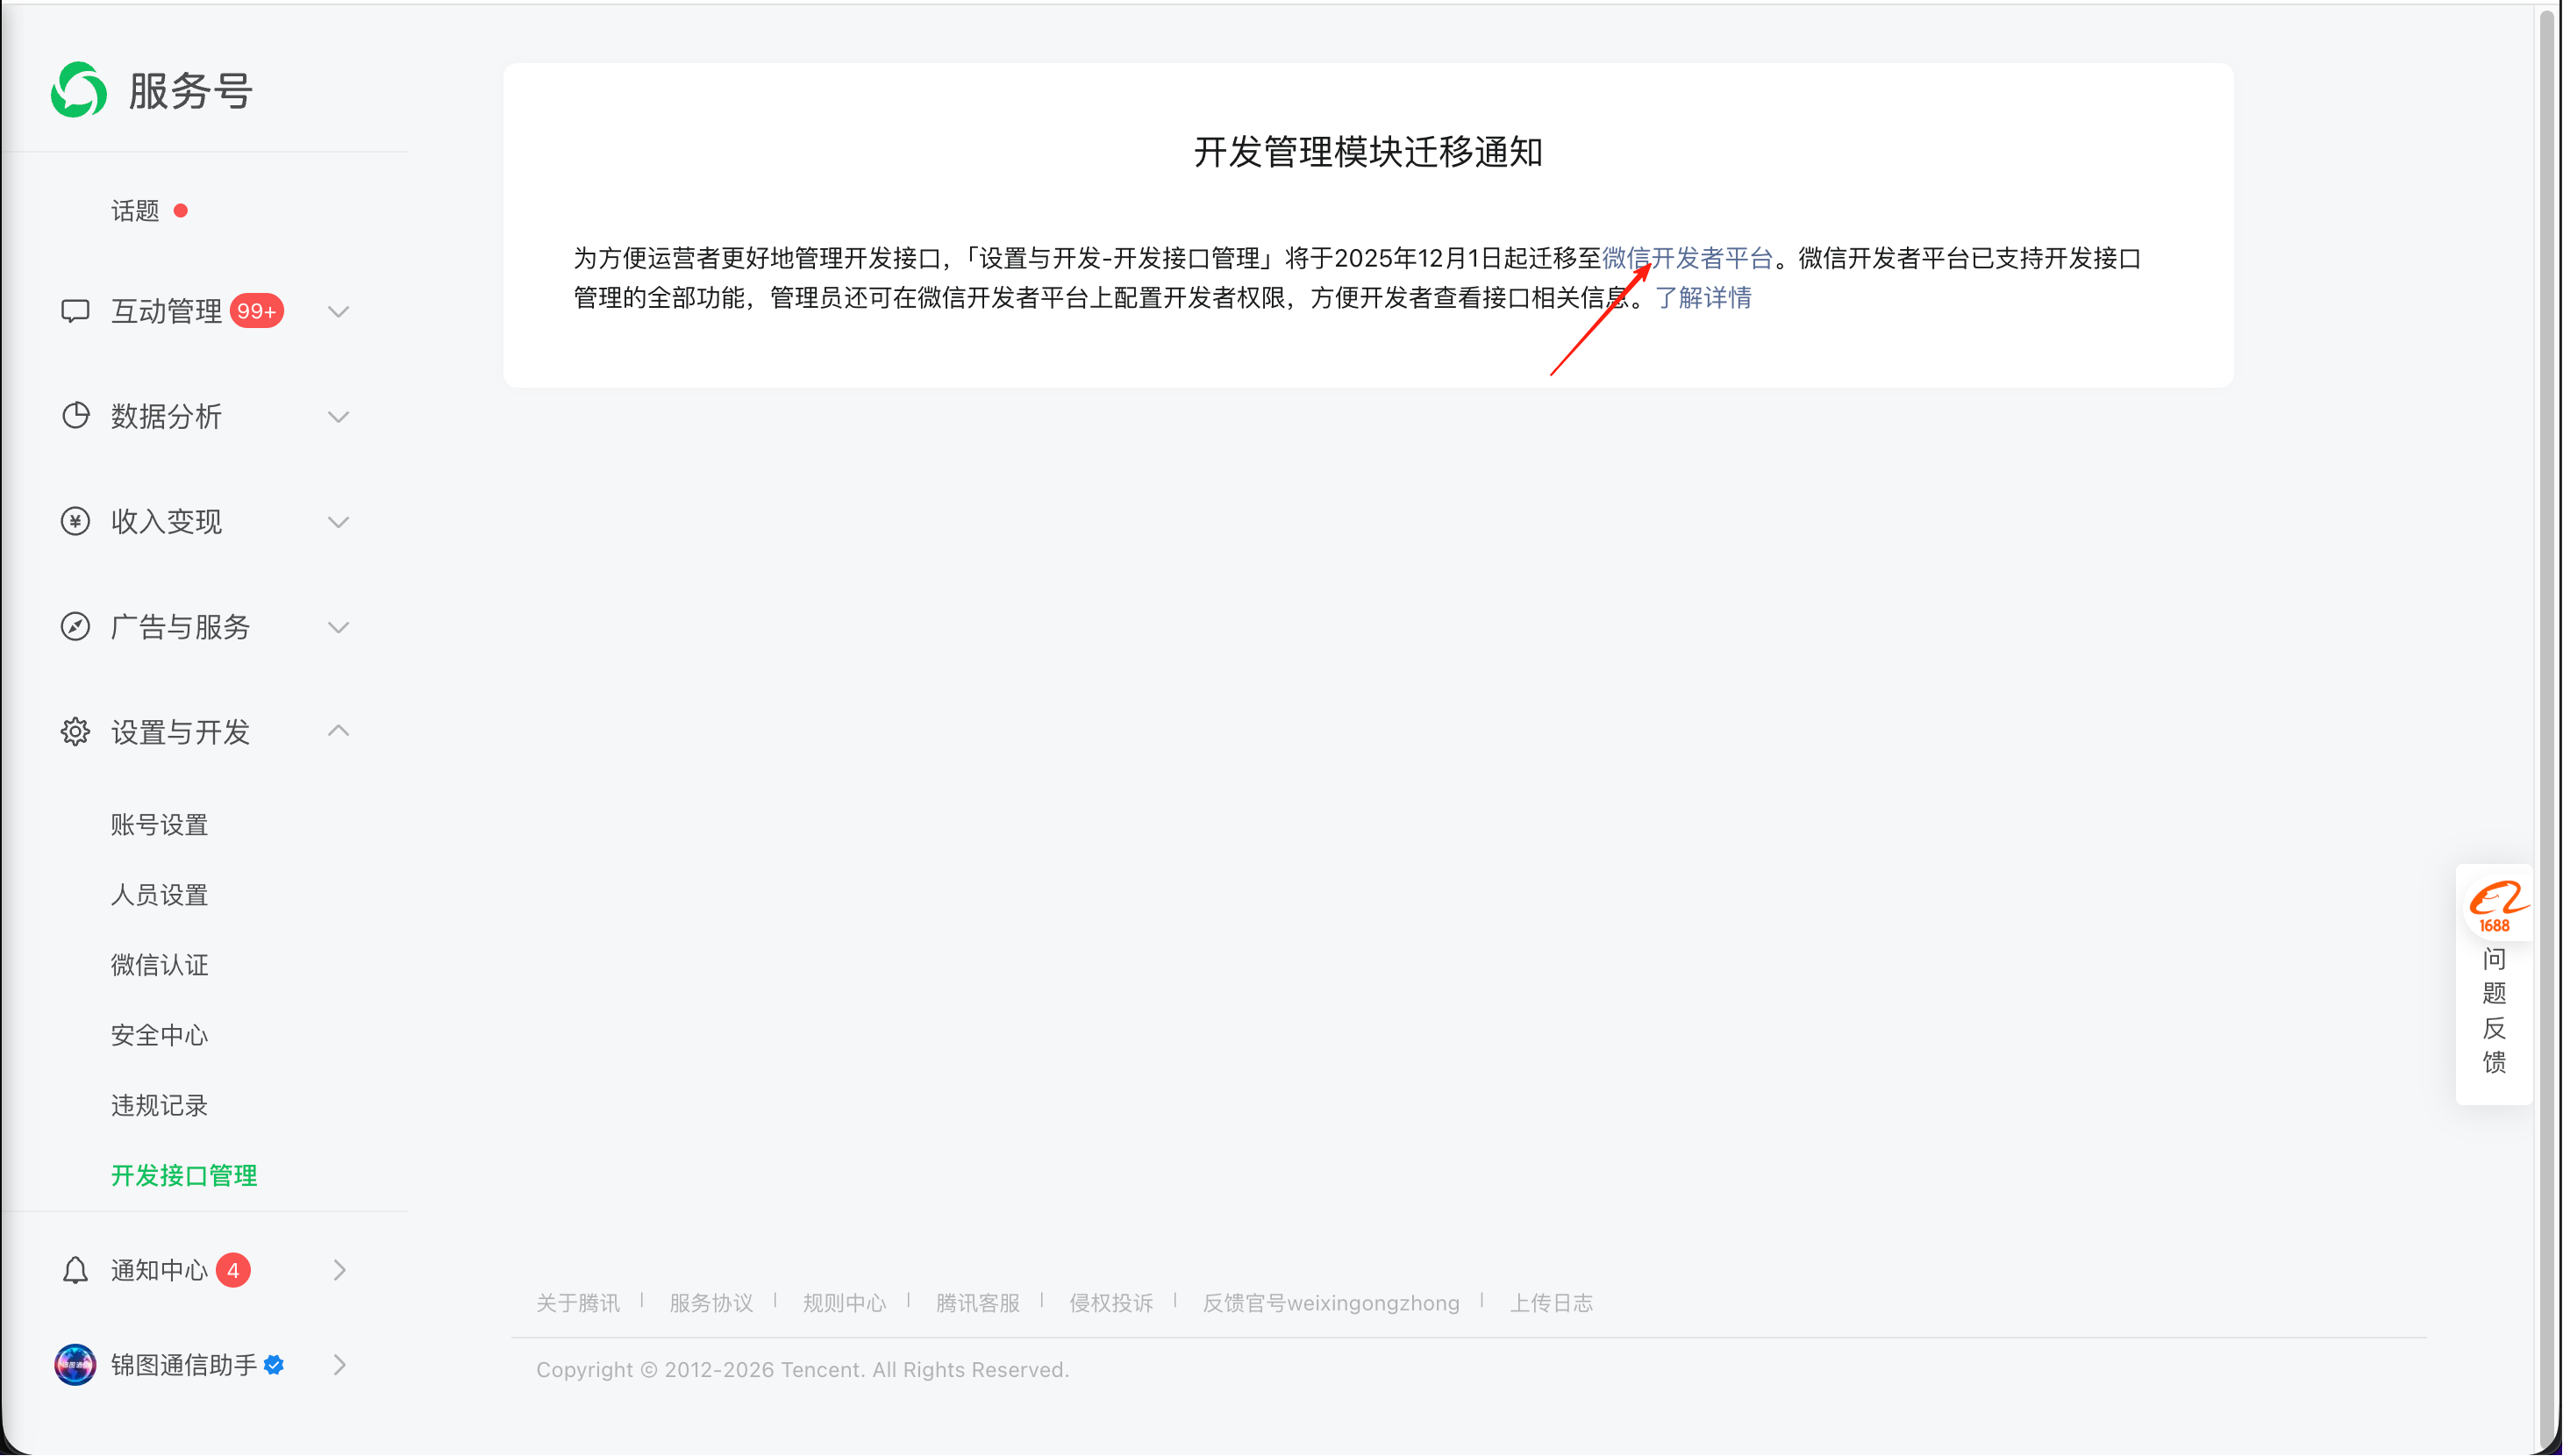
Task: Click the 1688 orange logo icon
Action: tap(2497, 907)
